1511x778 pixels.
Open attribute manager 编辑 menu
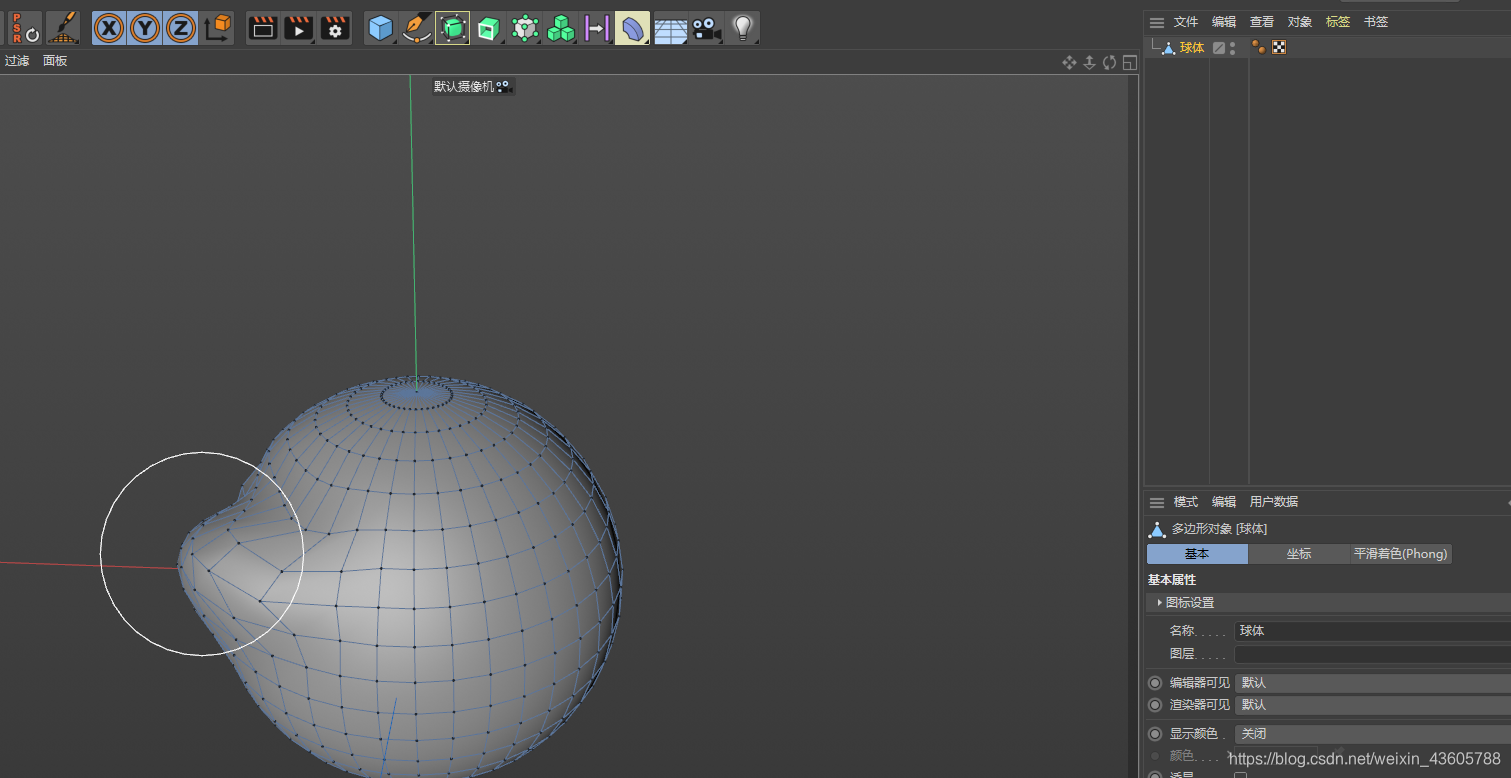pos(1224,502)
